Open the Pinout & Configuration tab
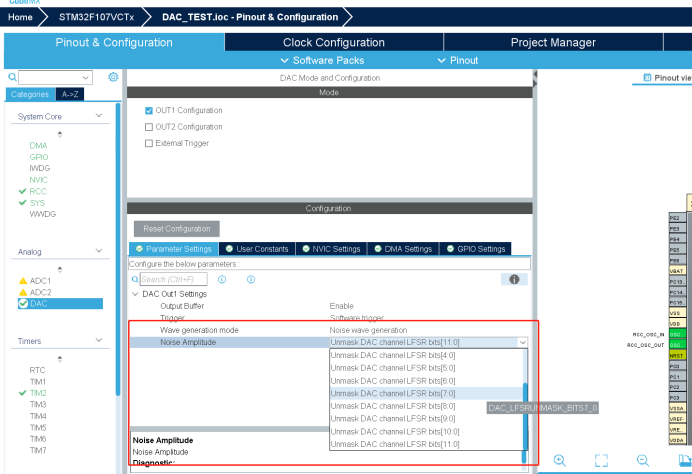Screen dimensions: 692x474 [x=114, y=42]
